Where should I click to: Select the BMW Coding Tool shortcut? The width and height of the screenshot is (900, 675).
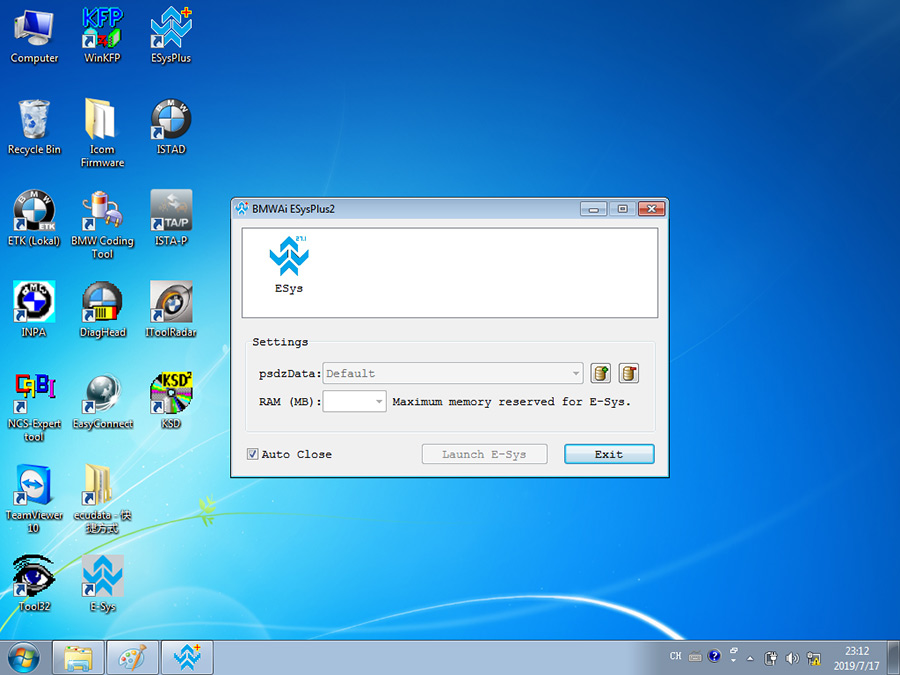102,225
